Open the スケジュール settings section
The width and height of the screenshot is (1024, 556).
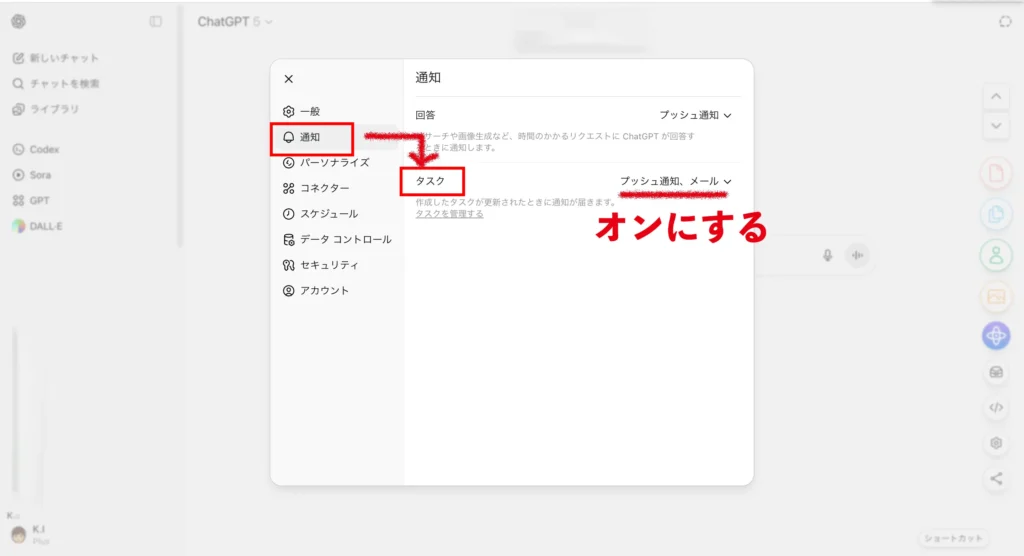[337, 214]
